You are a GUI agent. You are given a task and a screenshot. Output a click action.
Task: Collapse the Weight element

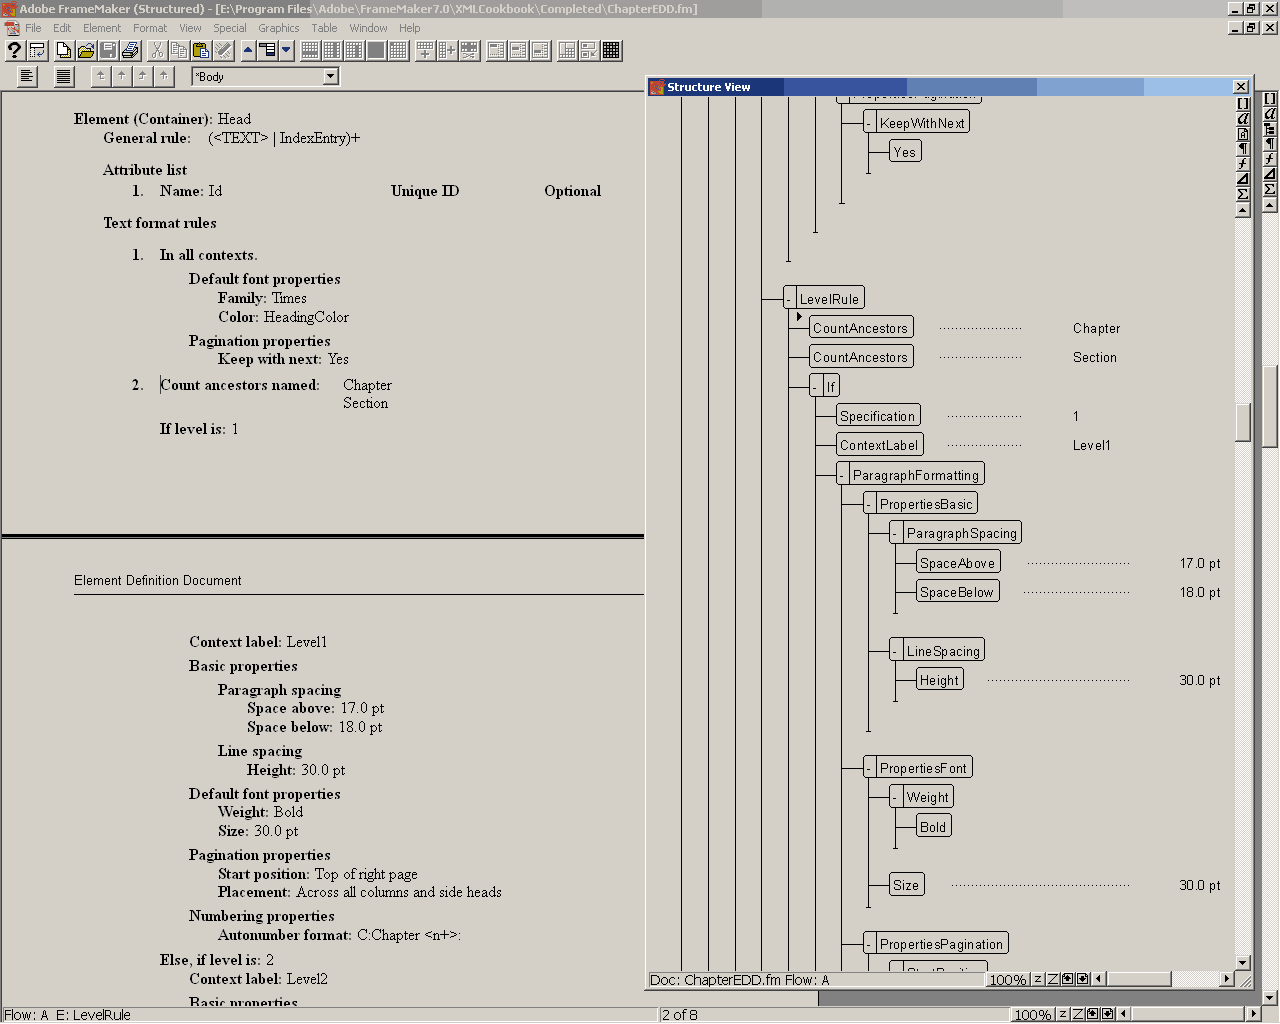(897, 797)
